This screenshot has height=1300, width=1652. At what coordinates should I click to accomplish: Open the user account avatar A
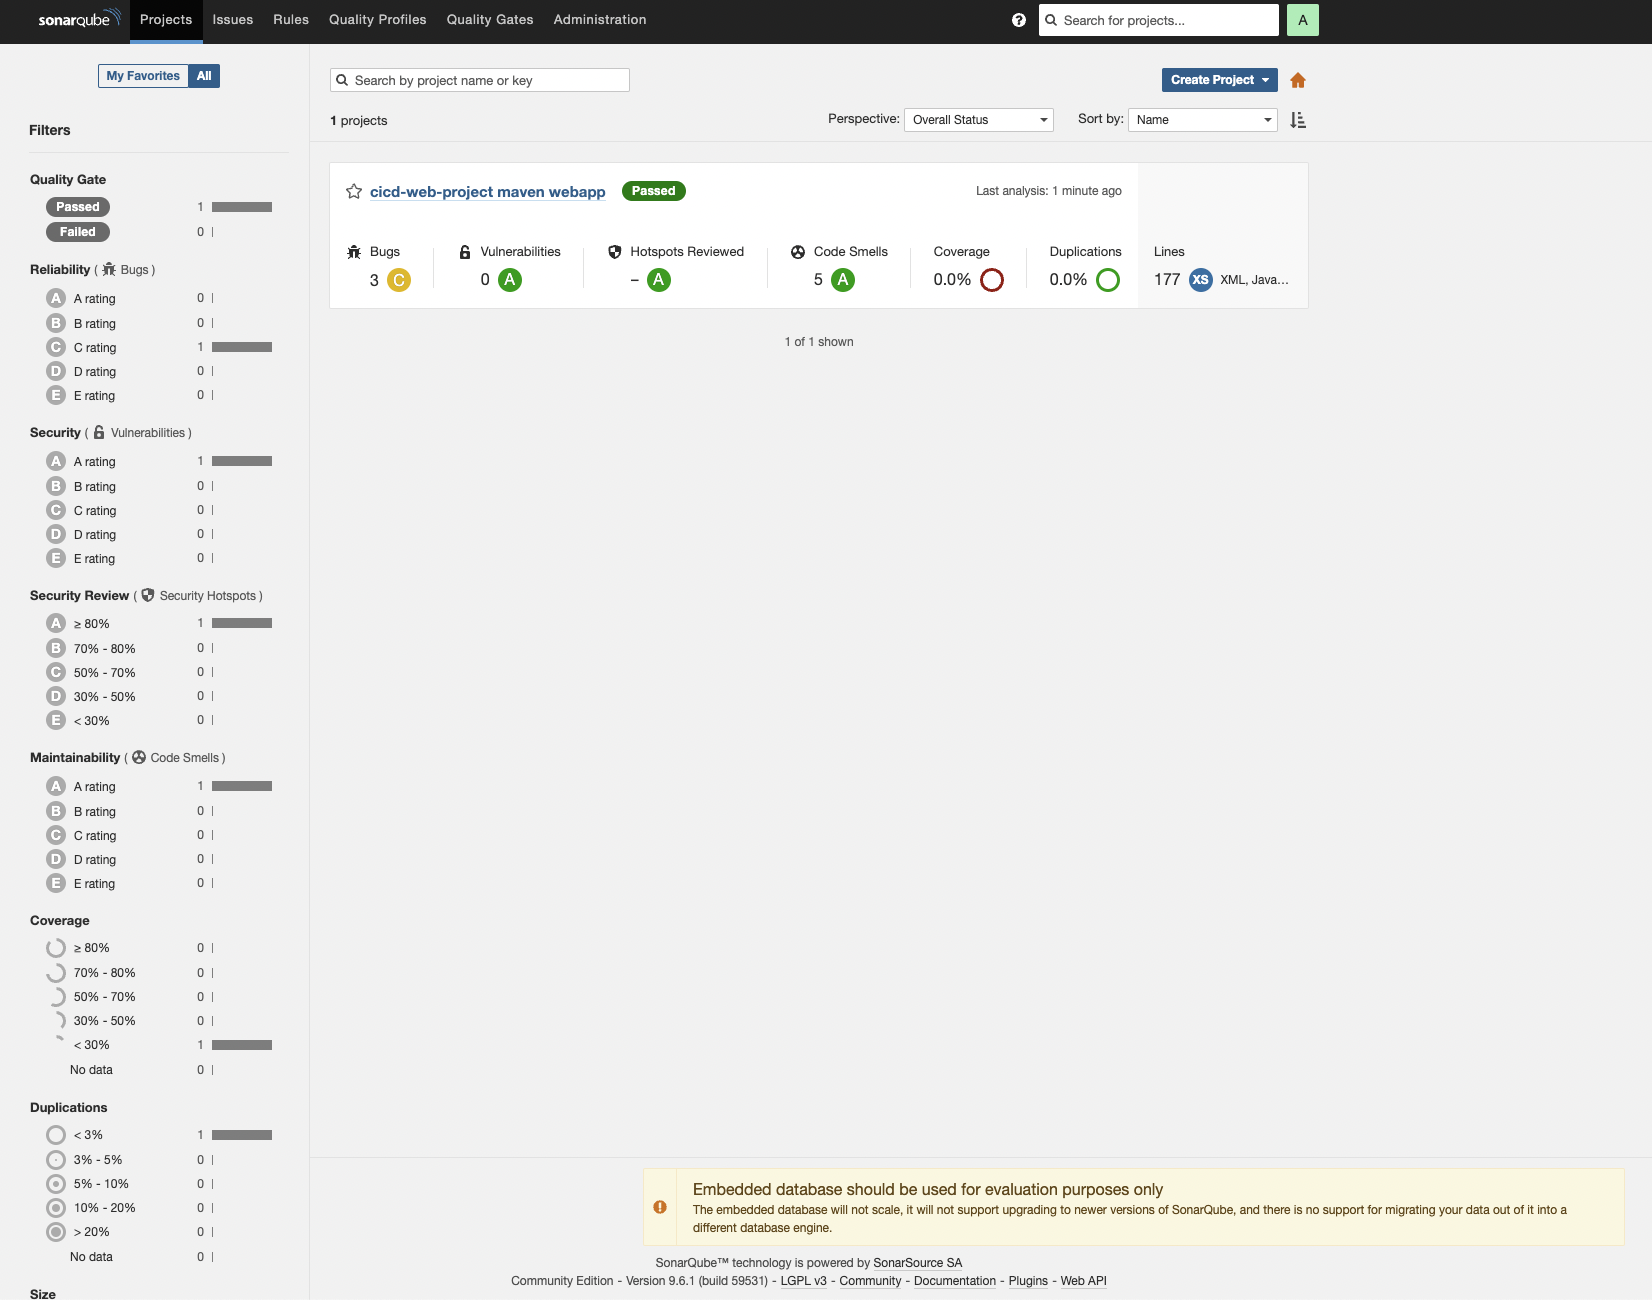[1303, 20]
